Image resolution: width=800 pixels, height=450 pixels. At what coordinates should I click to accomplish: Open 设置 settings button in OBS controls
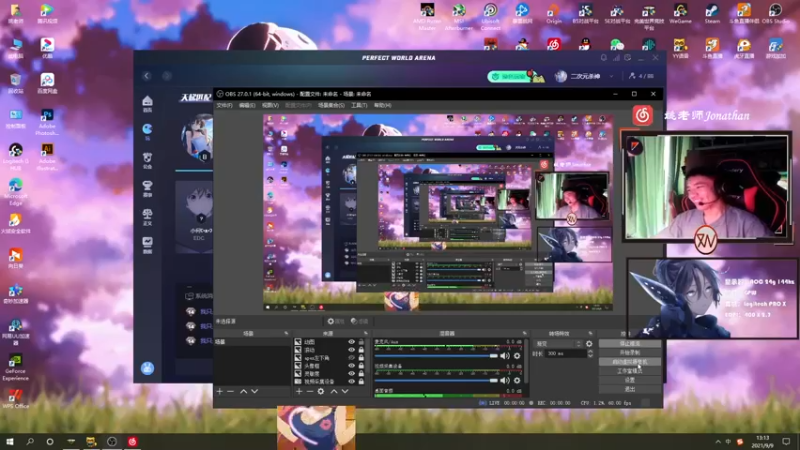[x=630, y=380]
